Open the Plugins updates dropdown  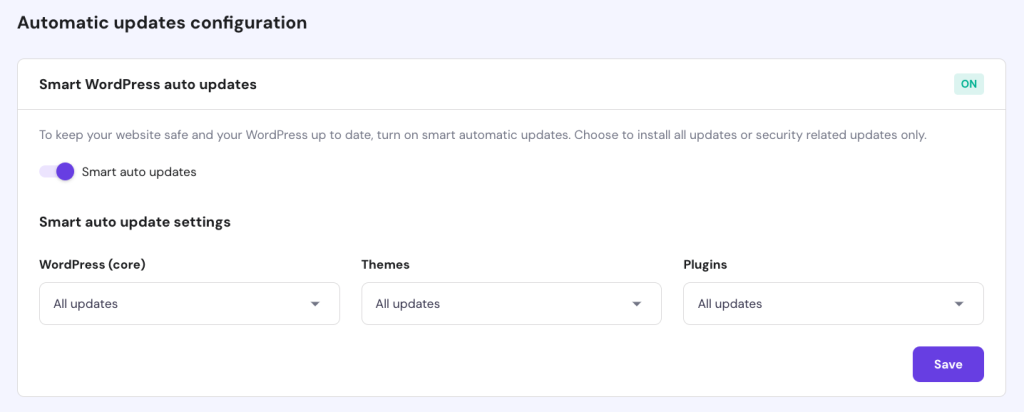(833, 304)
